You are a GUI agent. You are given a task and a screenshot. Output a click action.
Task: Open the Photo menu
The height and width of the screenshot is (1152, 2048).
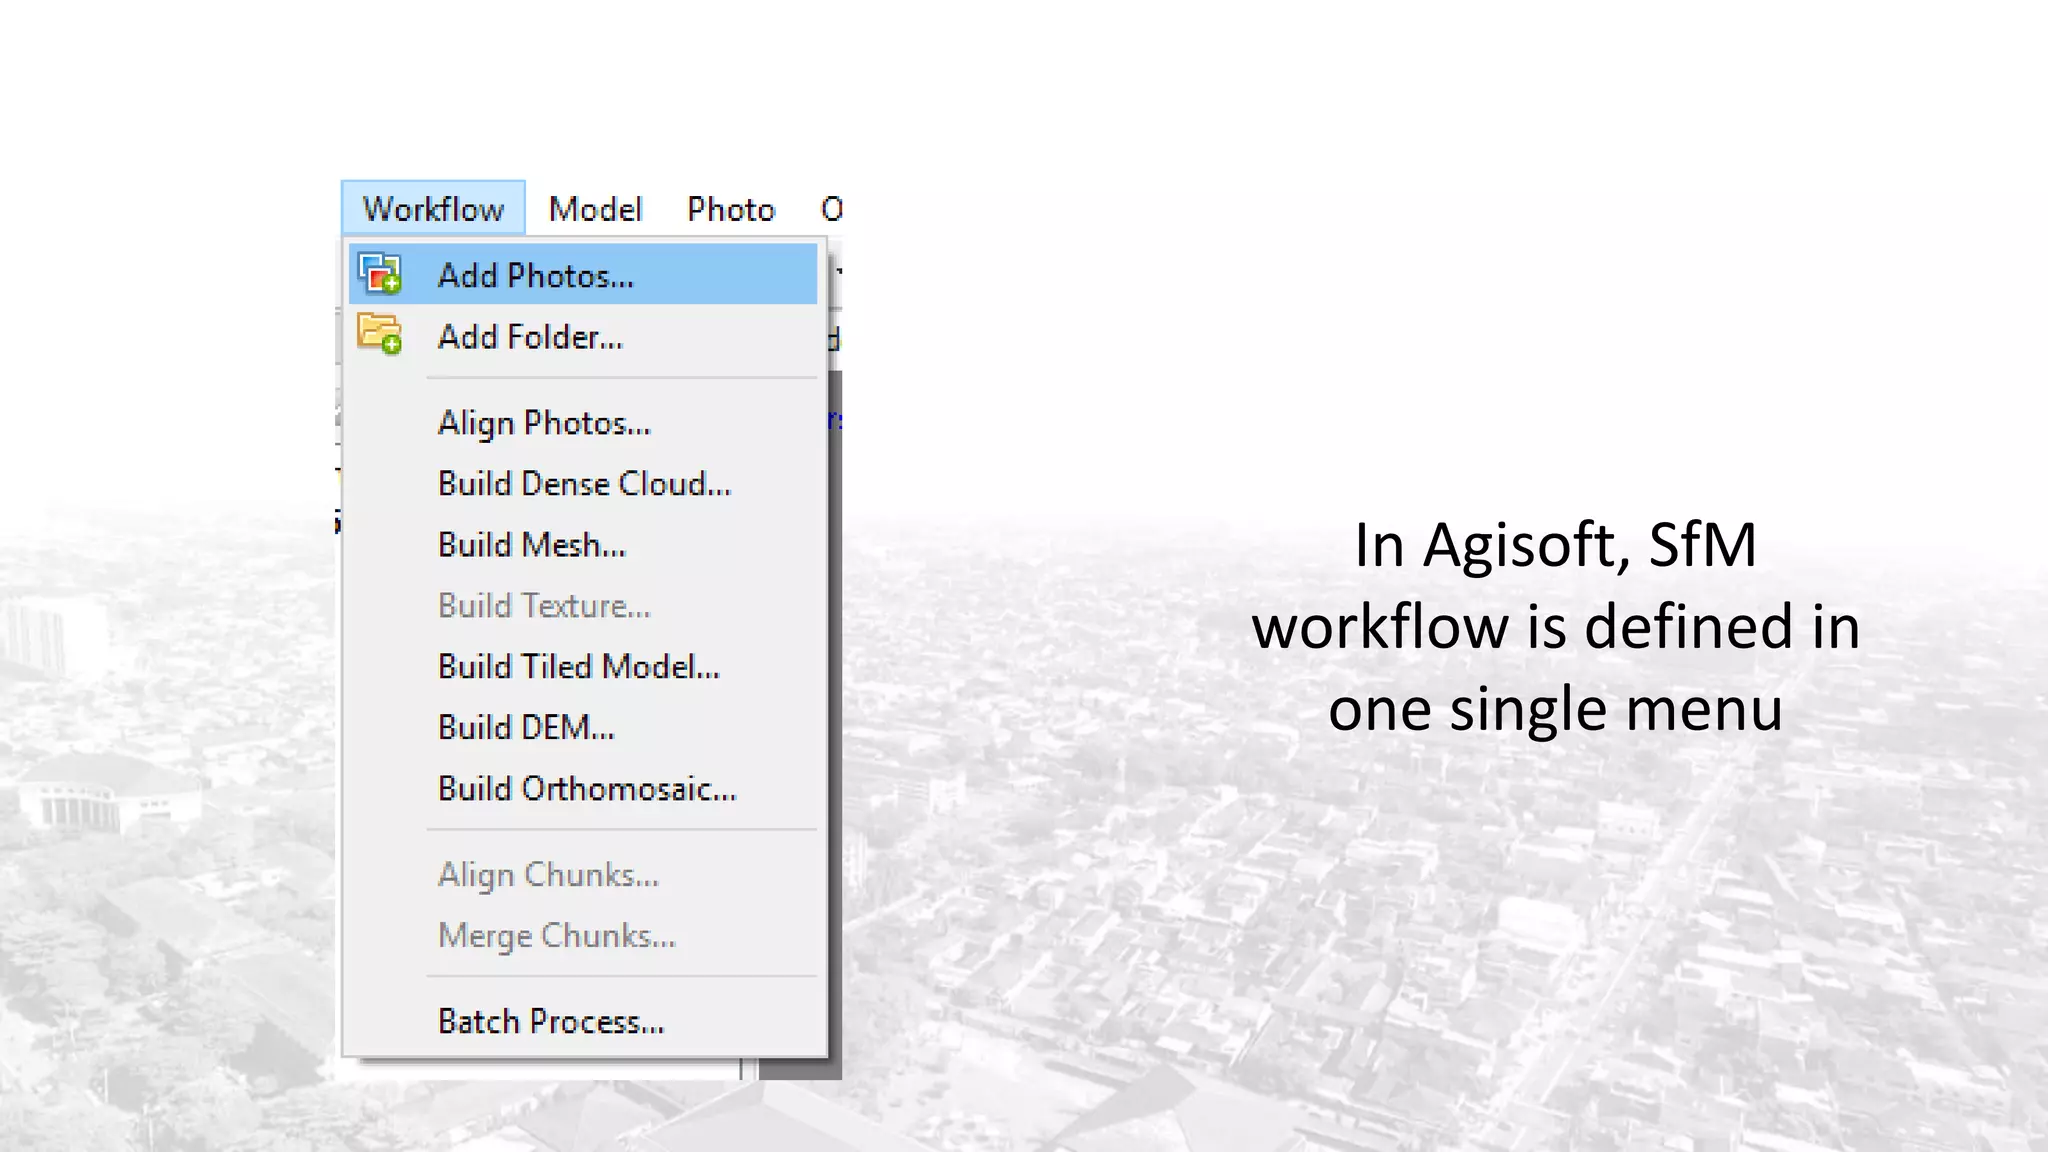click(x=731, y=208)
